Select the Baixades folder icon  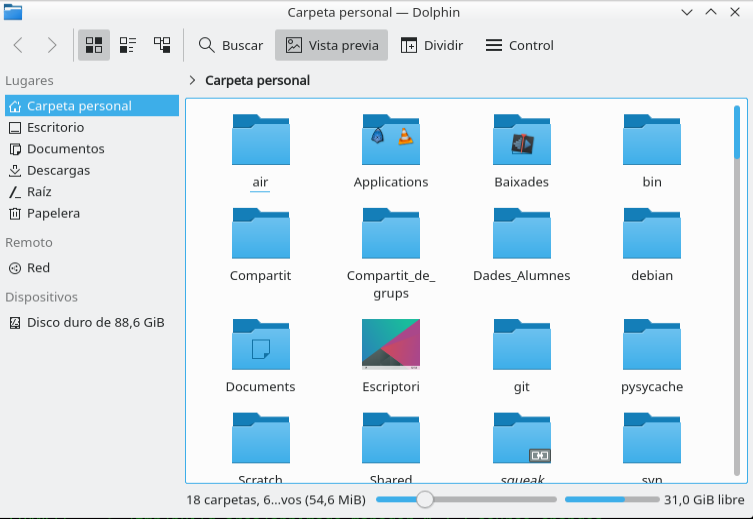[x=522, y=139]
